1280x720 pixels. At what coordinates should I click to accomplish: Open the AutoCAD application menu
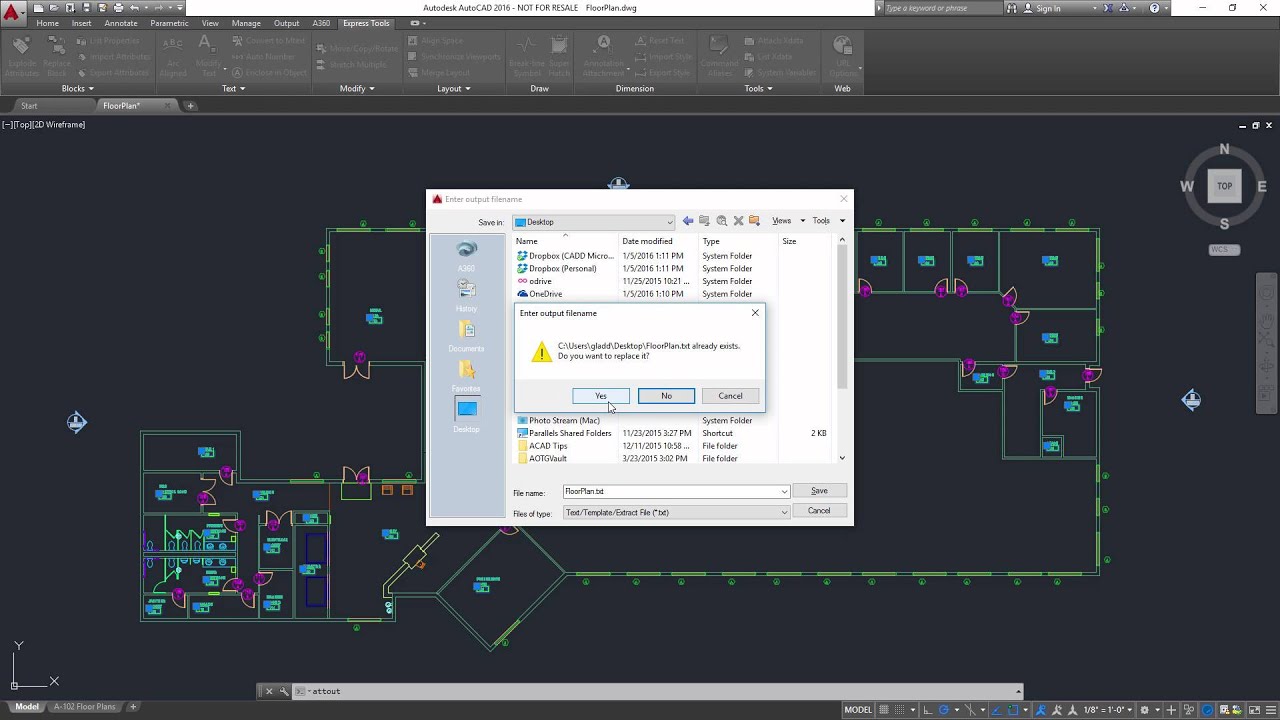tap(13, 13)
